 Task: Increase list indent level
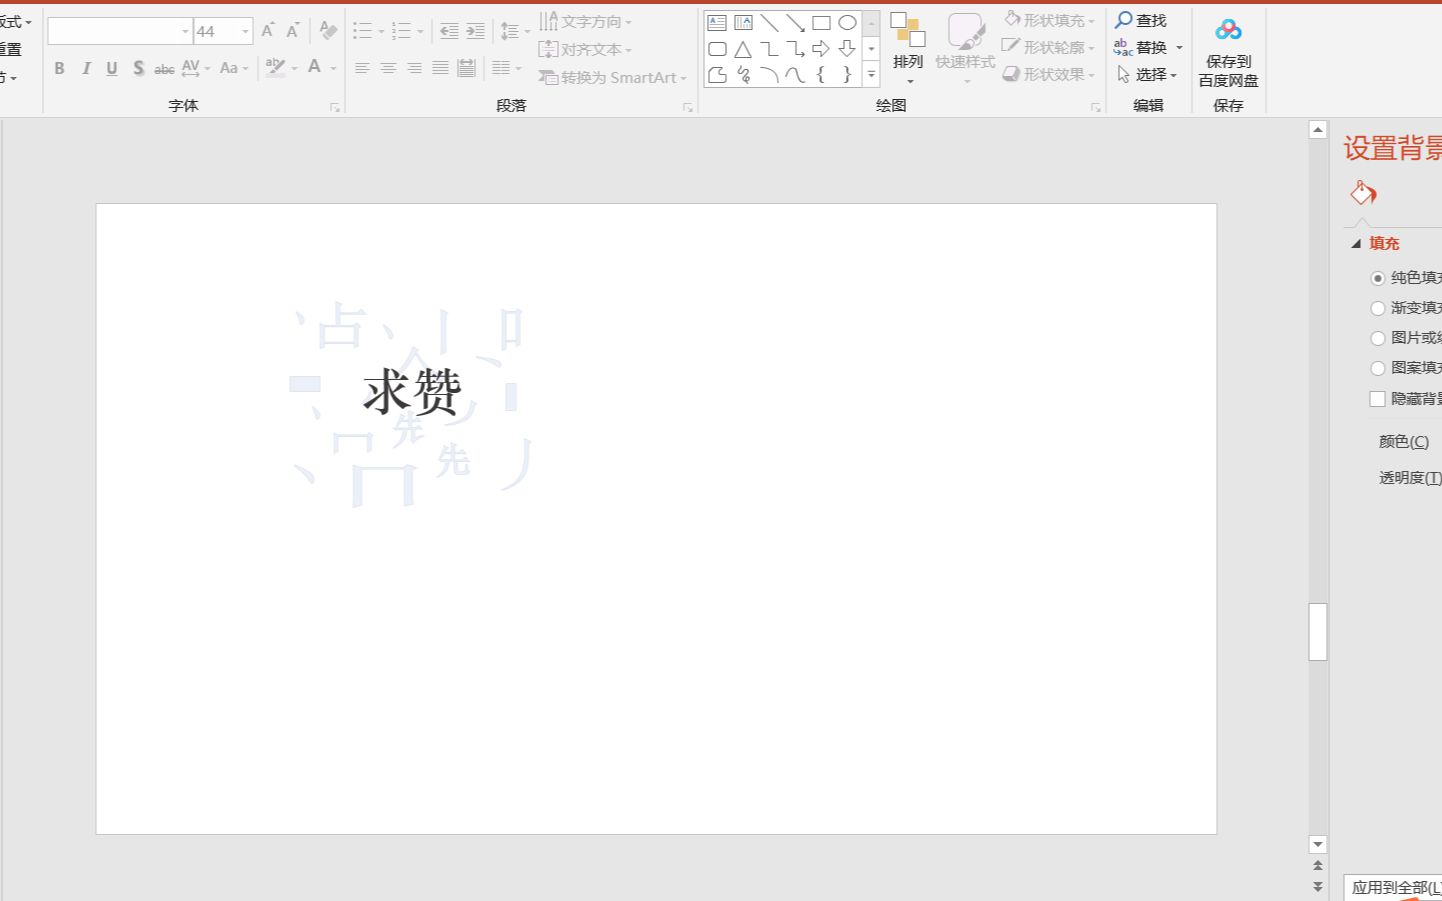pos(475,31)
